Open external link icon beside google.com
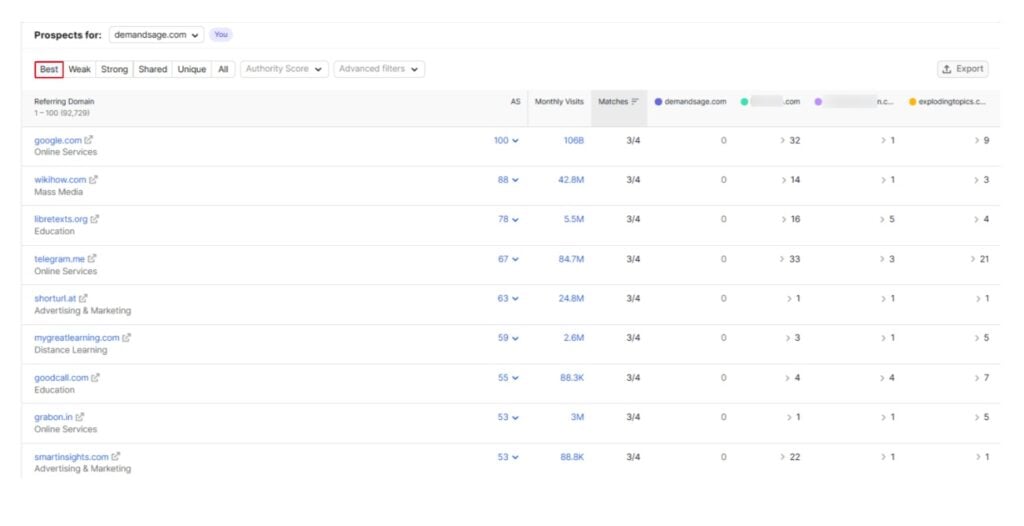This screenshot has width=1024, height=526. click(x=89, y=140)
